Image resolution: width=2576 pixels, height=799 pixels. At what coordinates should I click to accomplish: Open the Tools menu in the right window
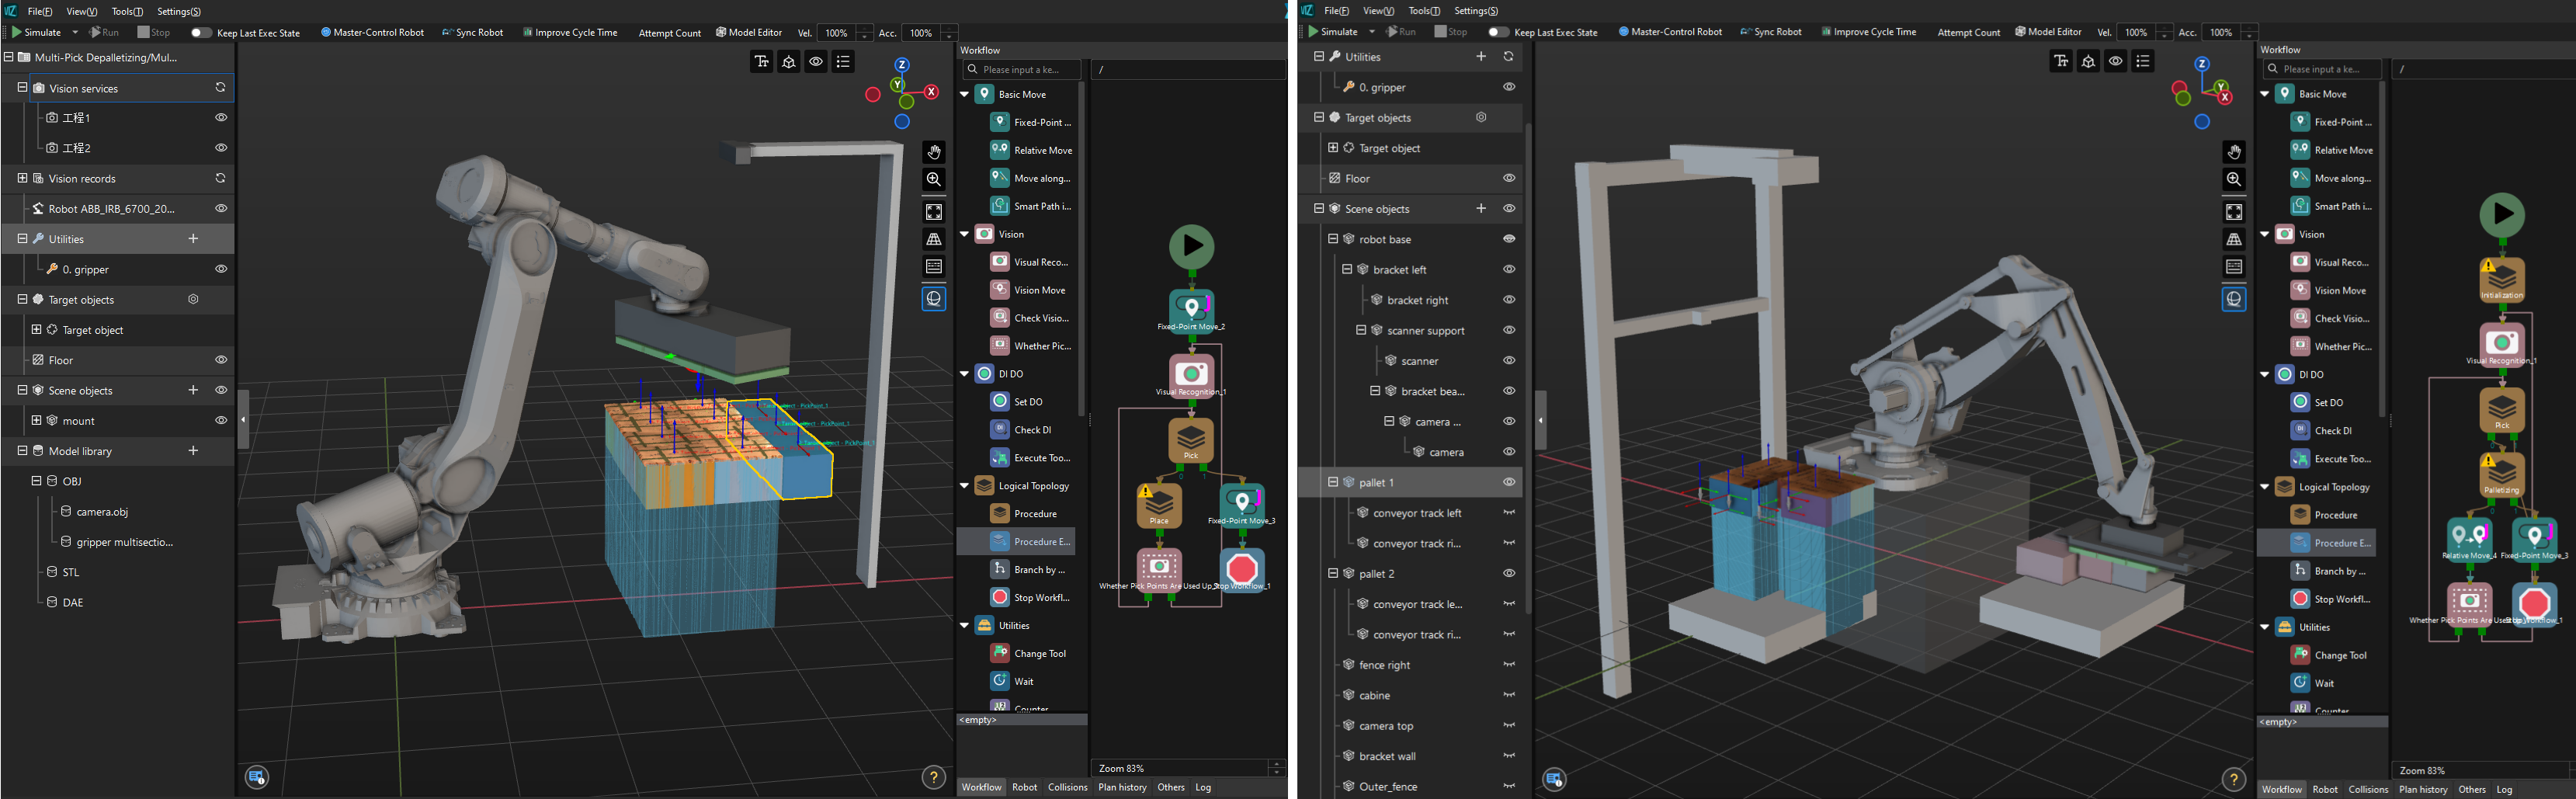click(x=1424, y=11)
